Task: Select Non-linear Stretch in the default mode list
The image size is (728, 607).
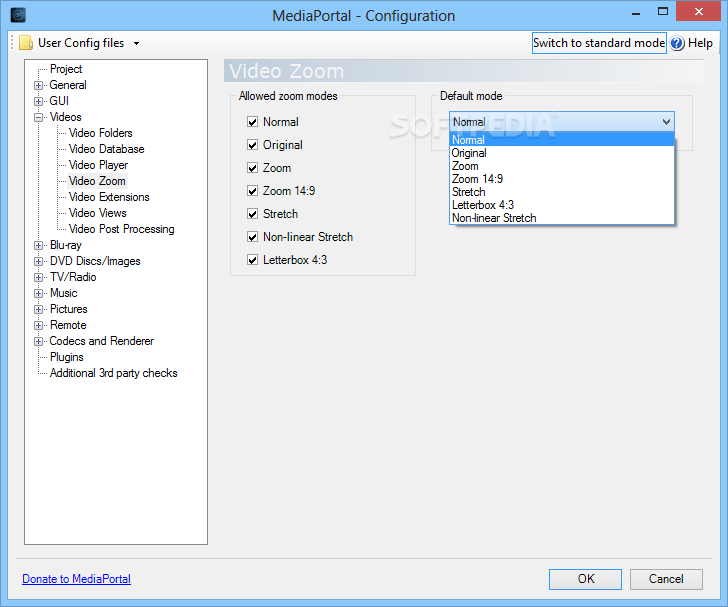Action: point(562,218)
